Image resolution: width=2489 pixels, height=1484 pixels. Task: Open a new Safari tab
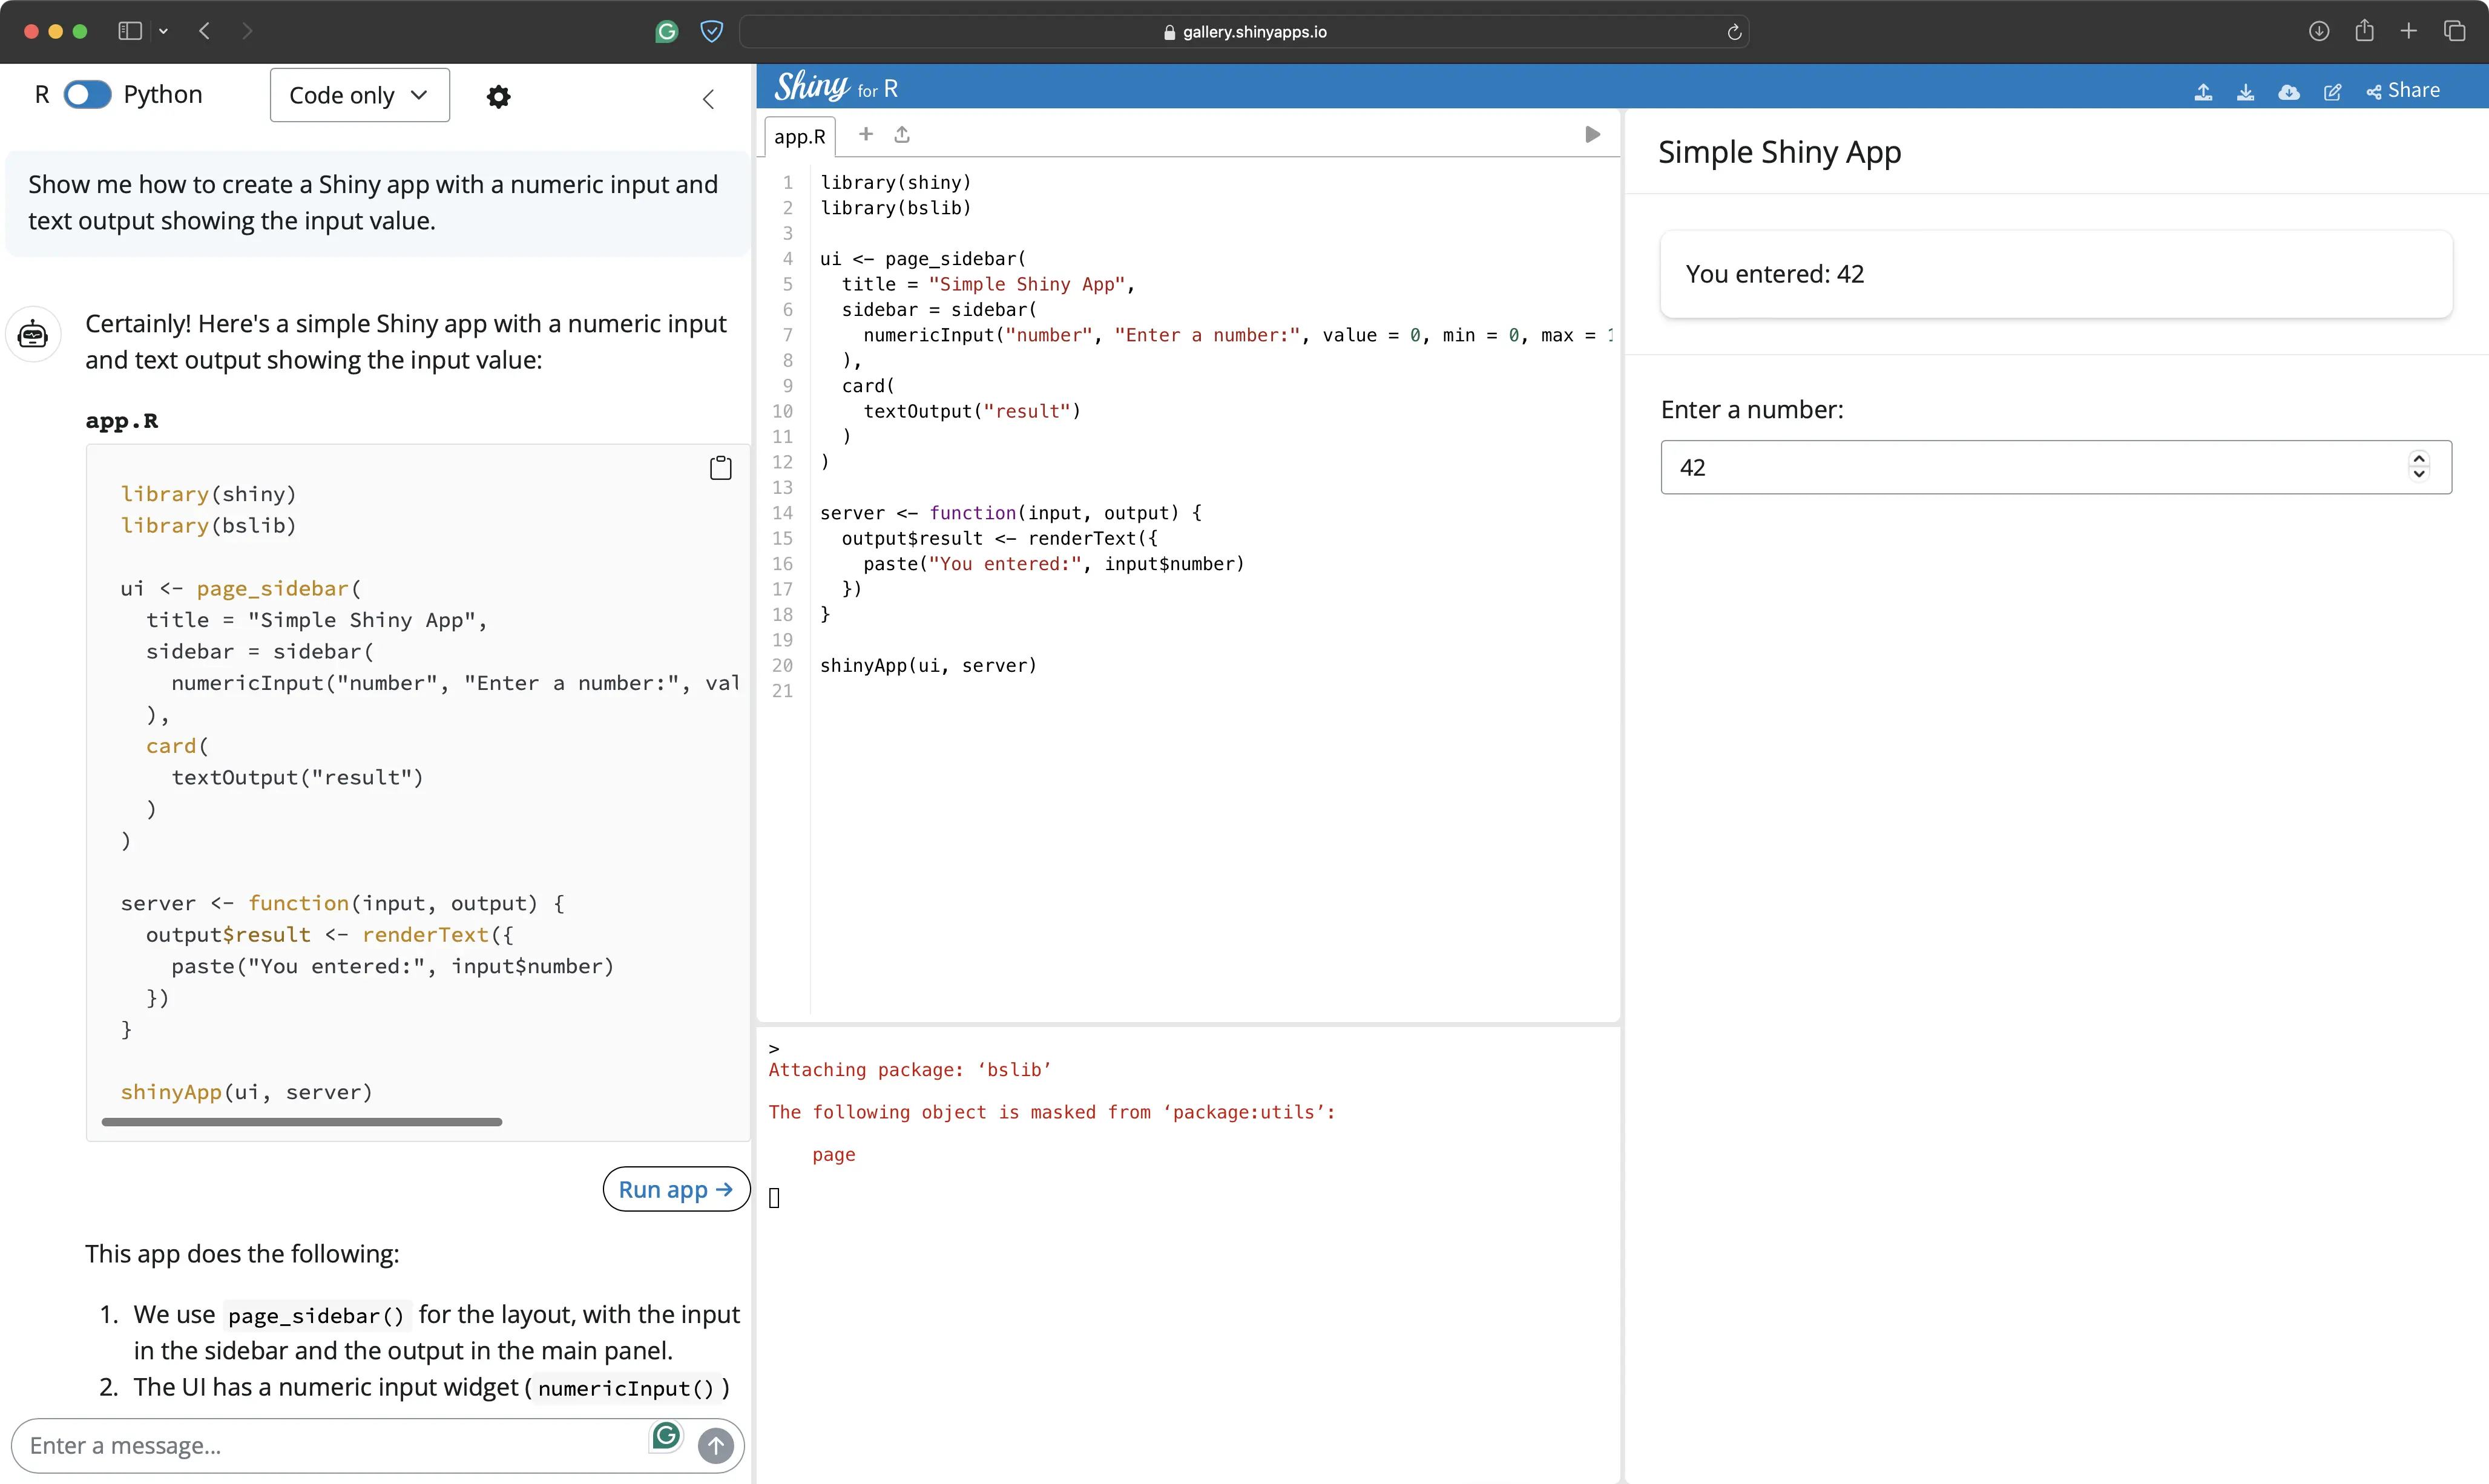(2409, 31)
